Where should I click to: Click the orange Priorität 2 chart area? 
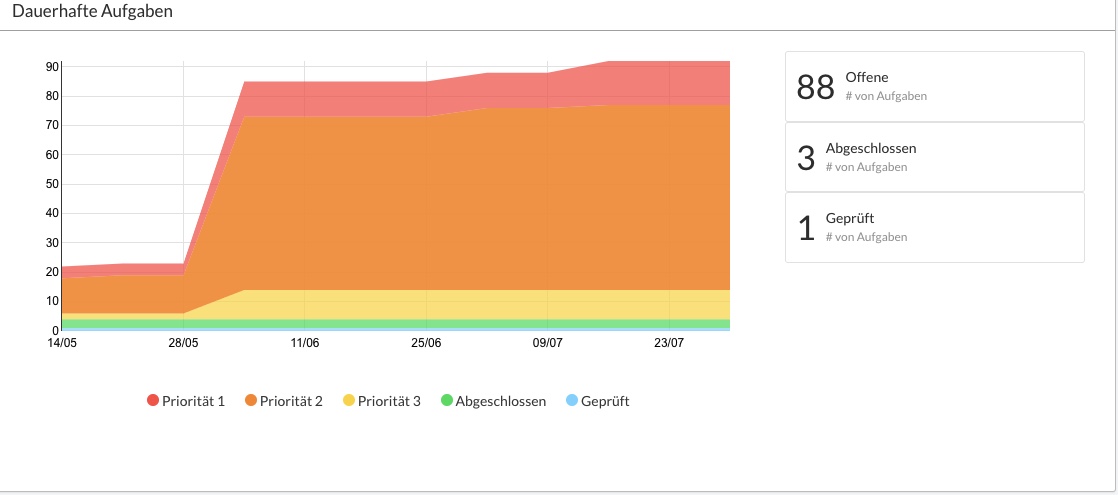450,200
